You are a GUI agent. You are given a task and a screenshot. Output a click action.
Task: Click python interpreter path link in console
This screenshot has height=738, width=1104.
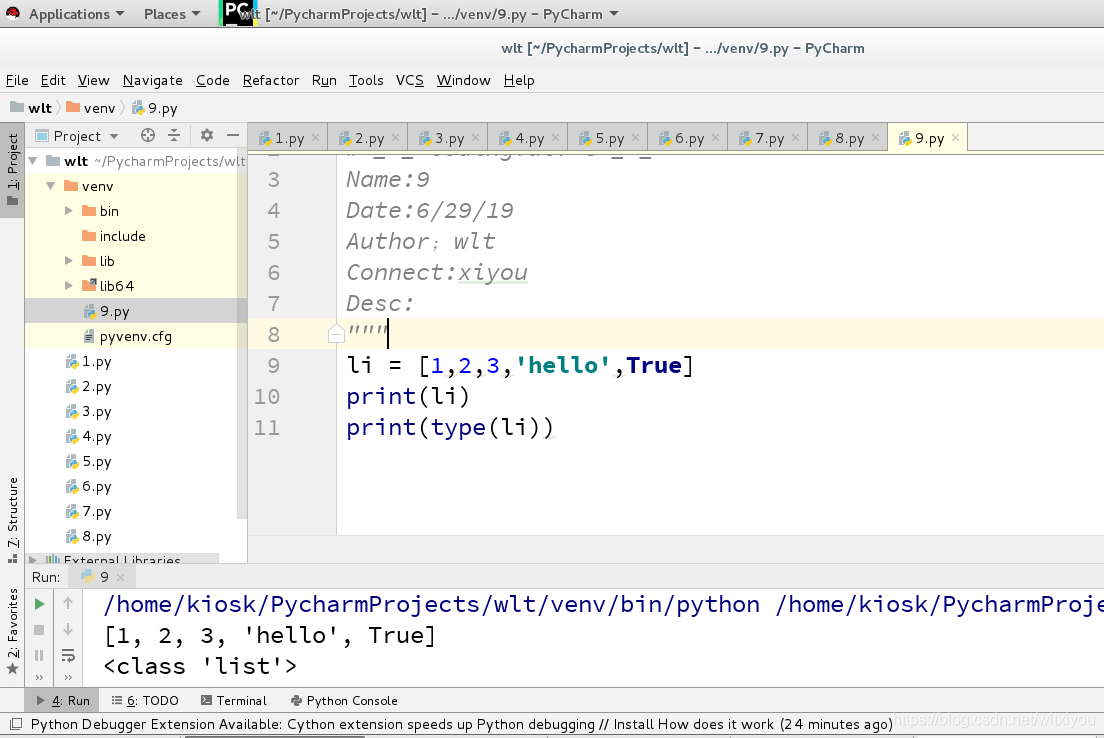tap(432, 604)
